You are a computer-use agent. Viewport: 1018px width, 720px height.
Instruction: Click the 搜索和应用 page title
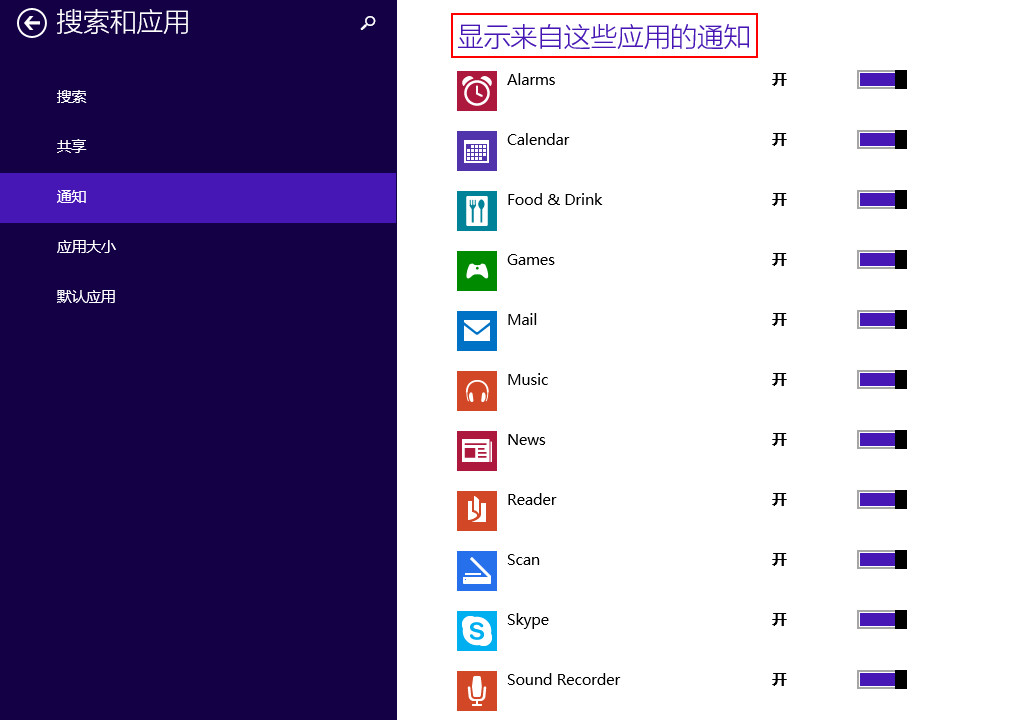pos(123,23)
